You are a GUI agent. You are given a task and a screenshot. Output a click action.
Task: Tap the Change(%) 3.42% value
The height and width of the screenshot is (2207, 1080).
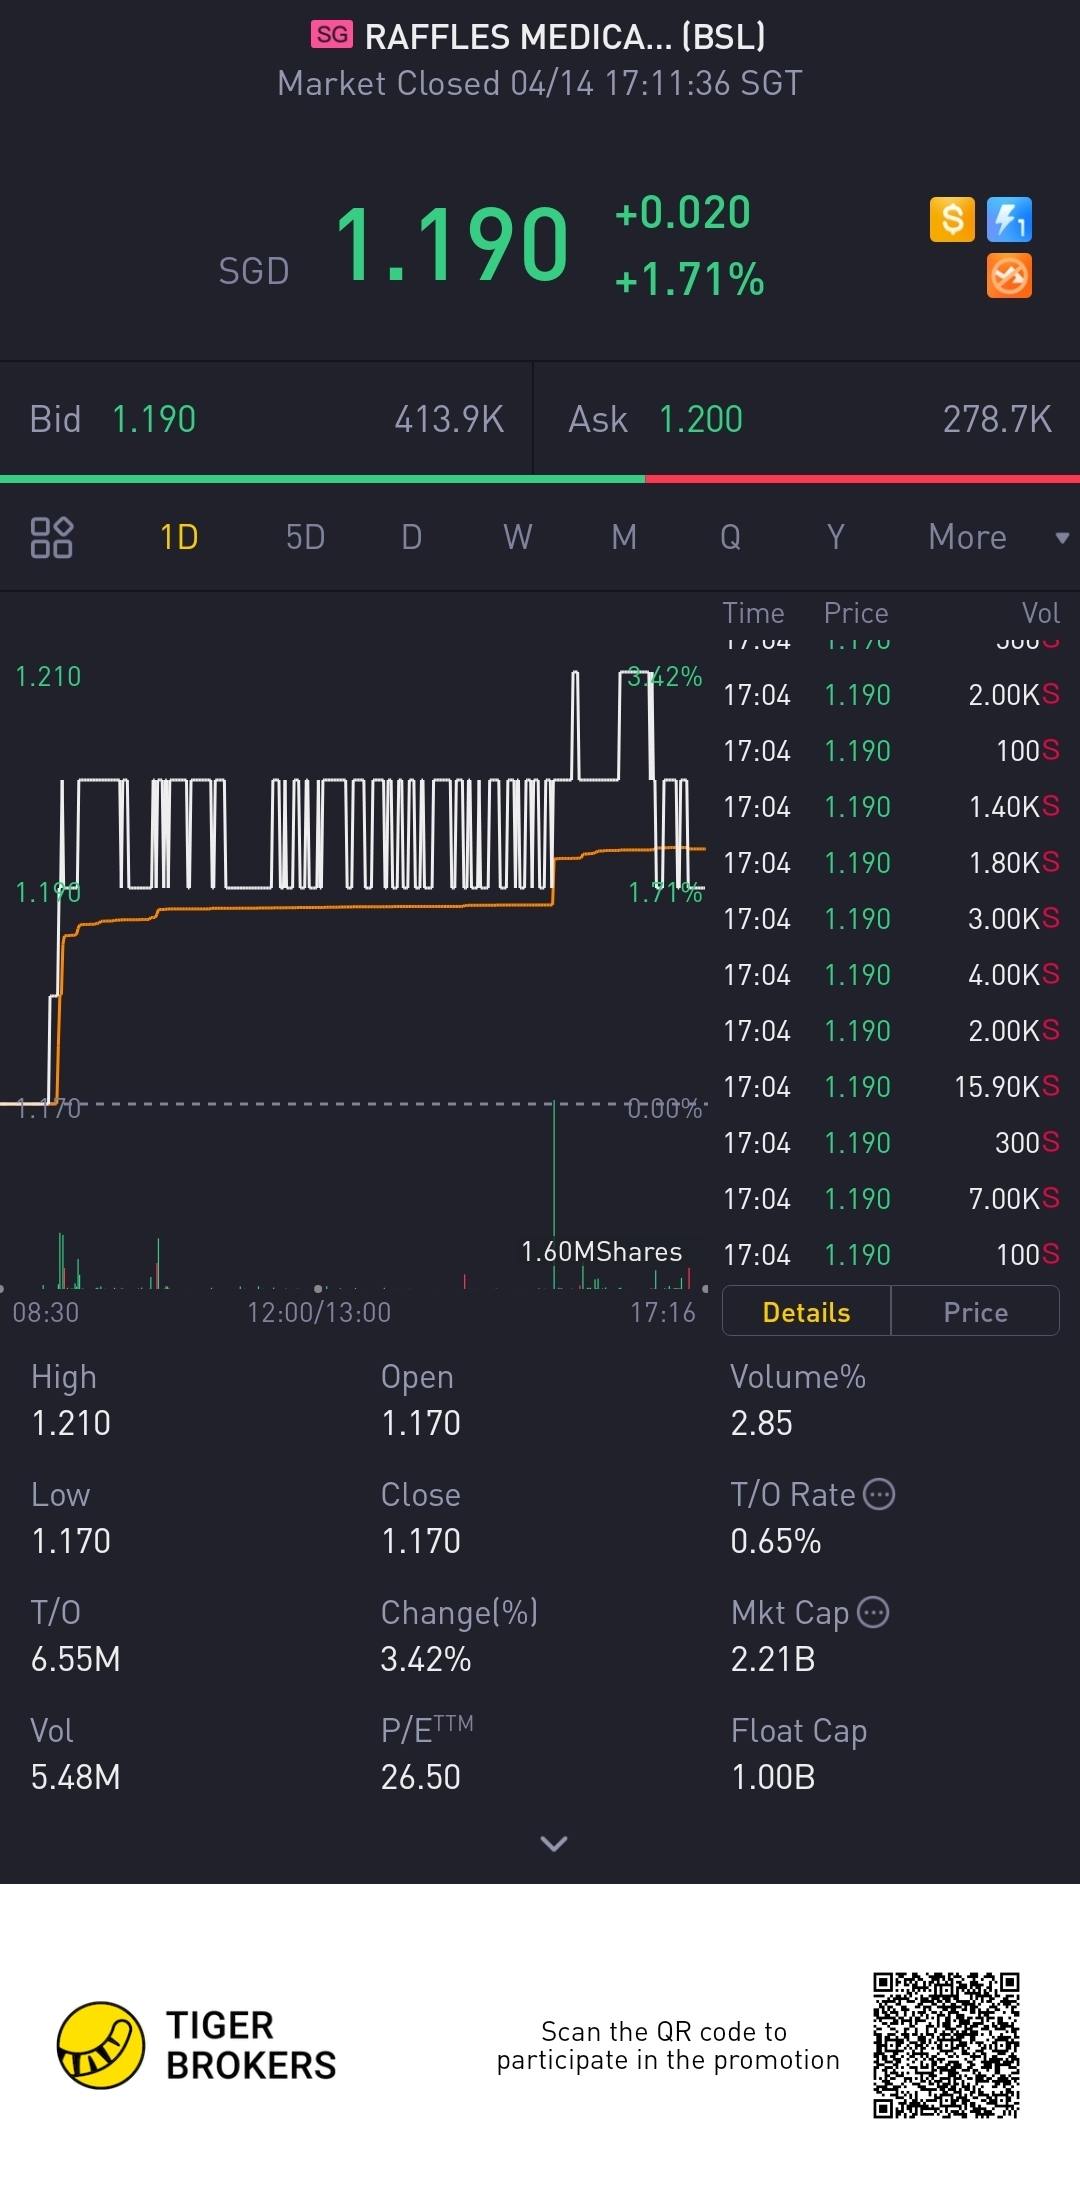[425, 1659]
